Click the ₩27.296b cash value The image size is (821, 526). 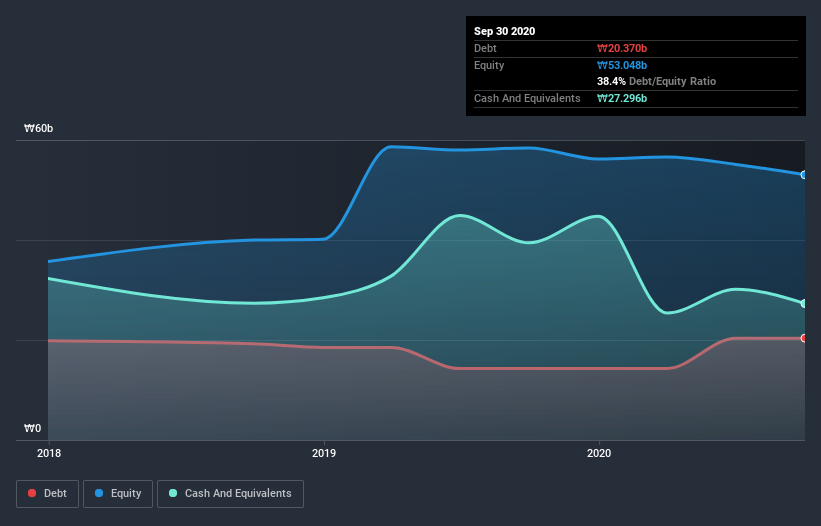click(x=622, y=98)
